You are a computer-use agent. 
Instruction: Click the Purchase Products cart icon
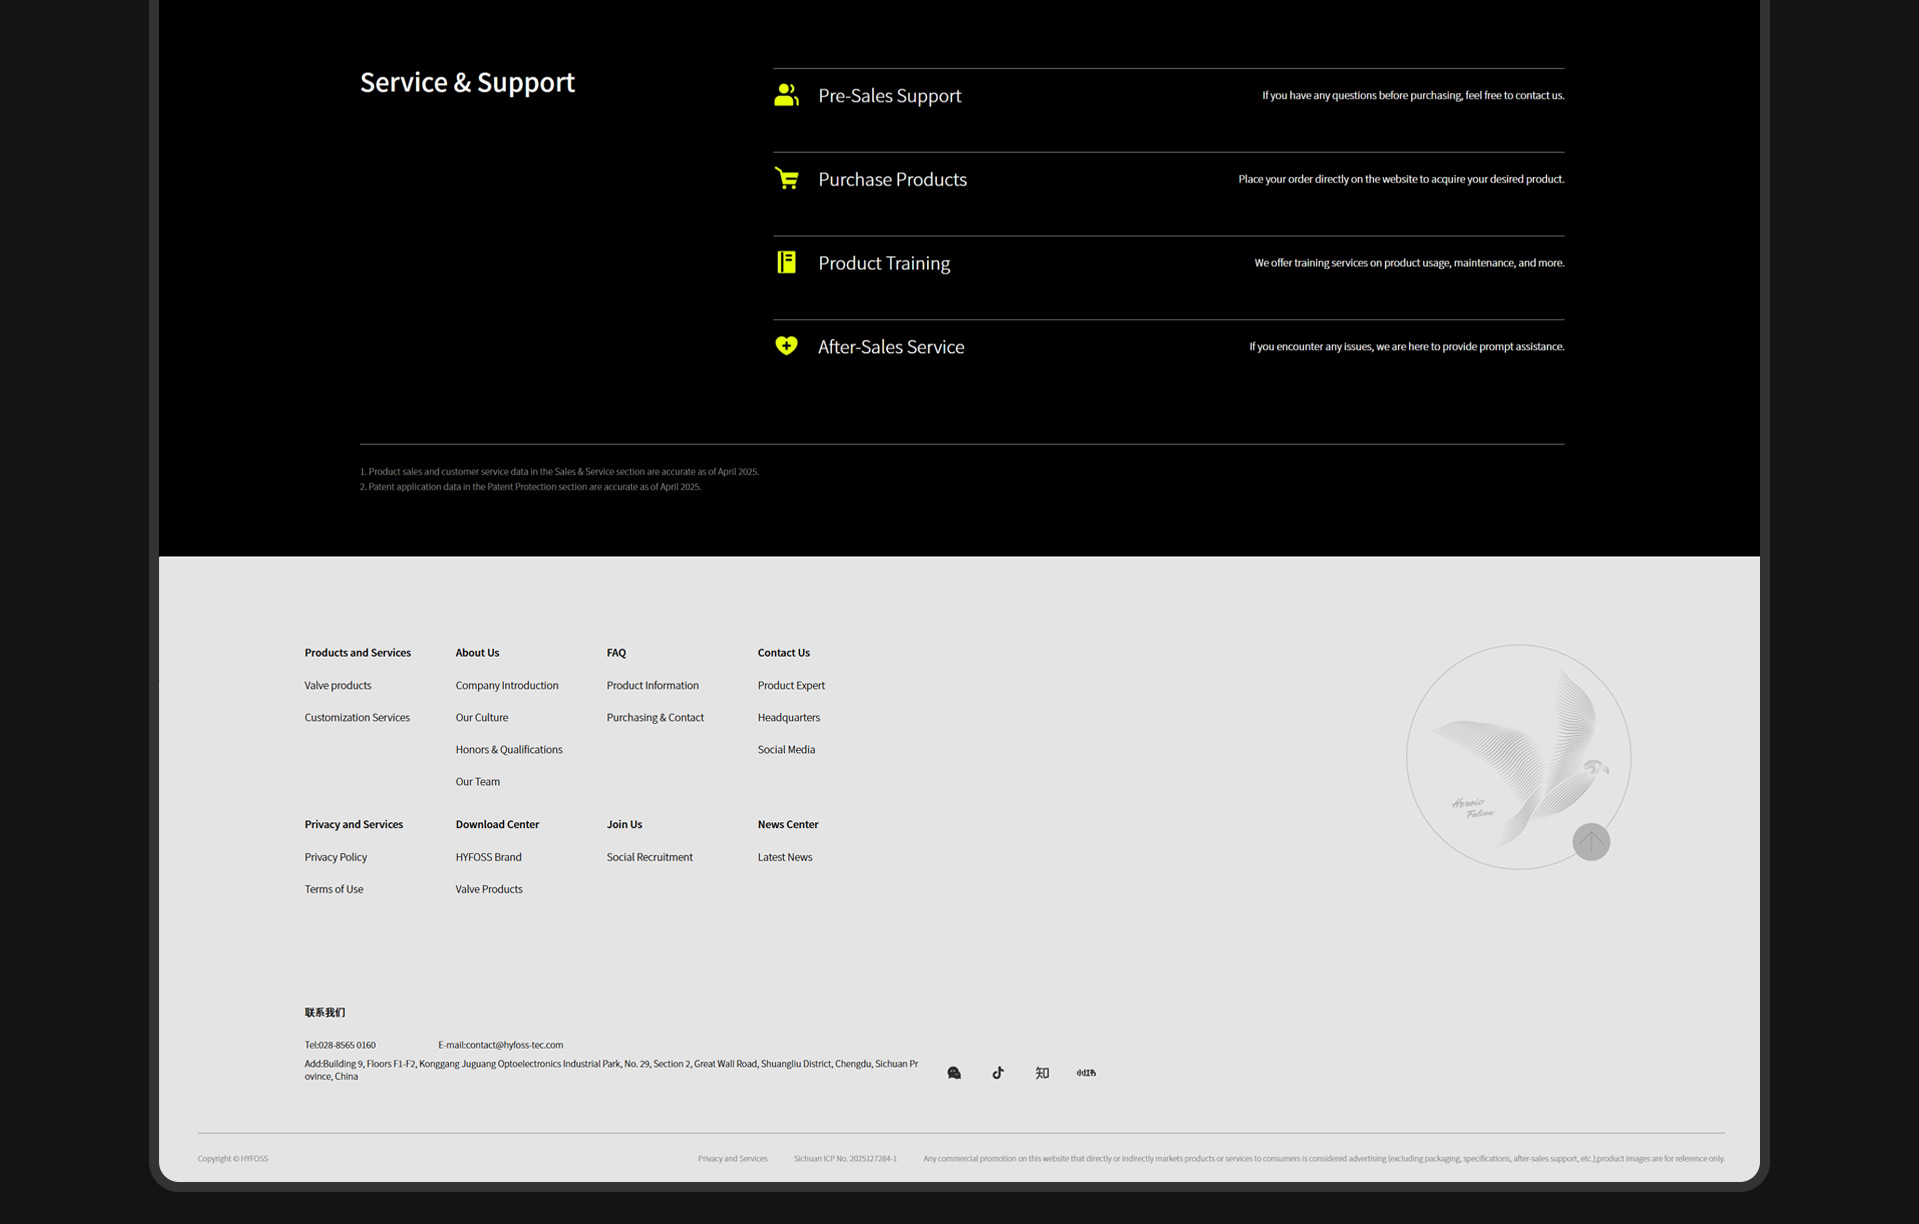[786, 179]
